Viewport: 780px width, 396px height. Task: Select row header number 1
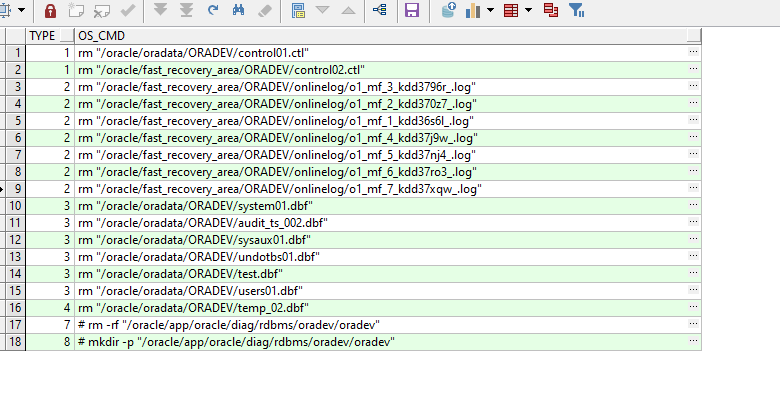coord(15,53)
